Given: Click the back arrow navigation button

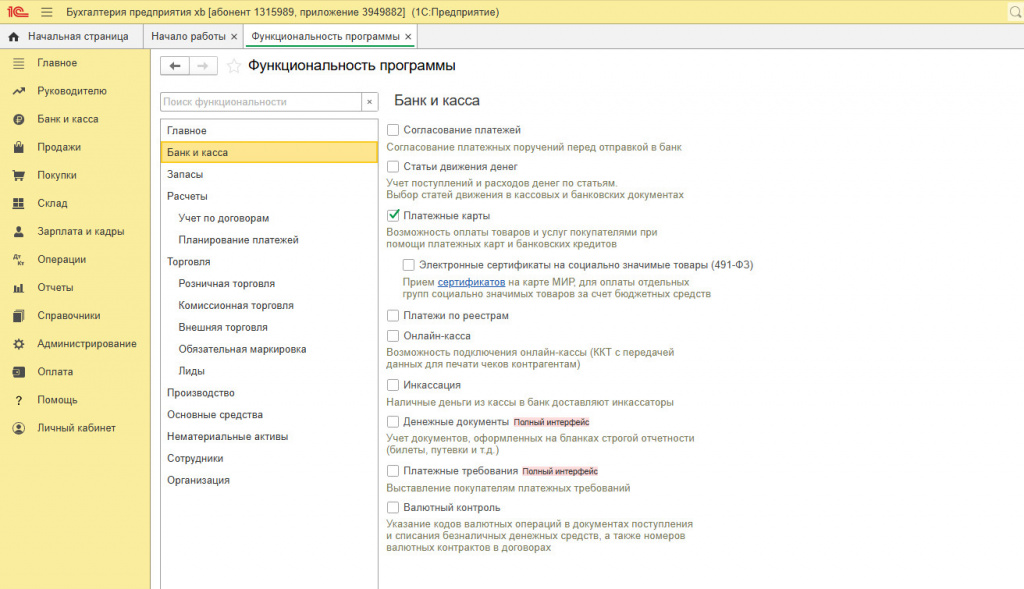Looking at the screenshot, I should [175, 66].
